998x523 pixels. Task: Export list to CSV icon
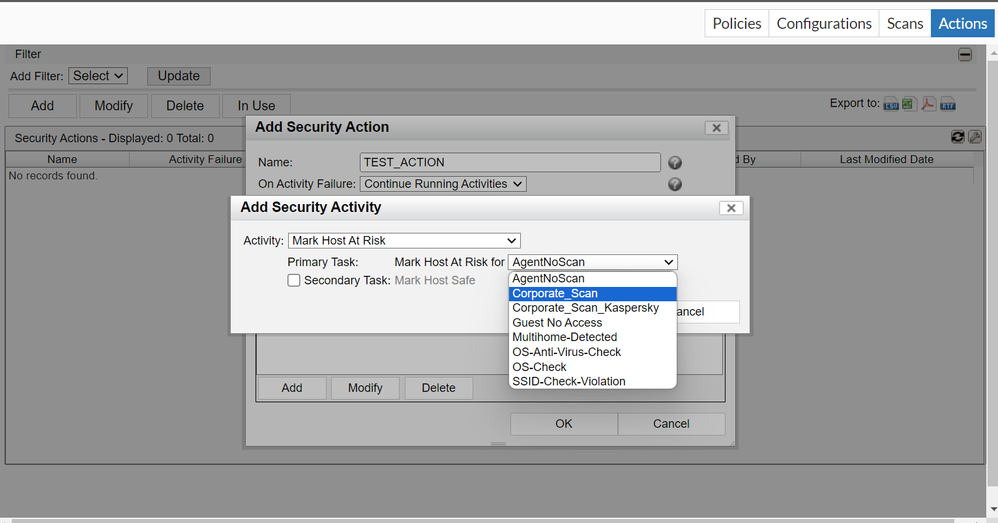click(890, 104)
